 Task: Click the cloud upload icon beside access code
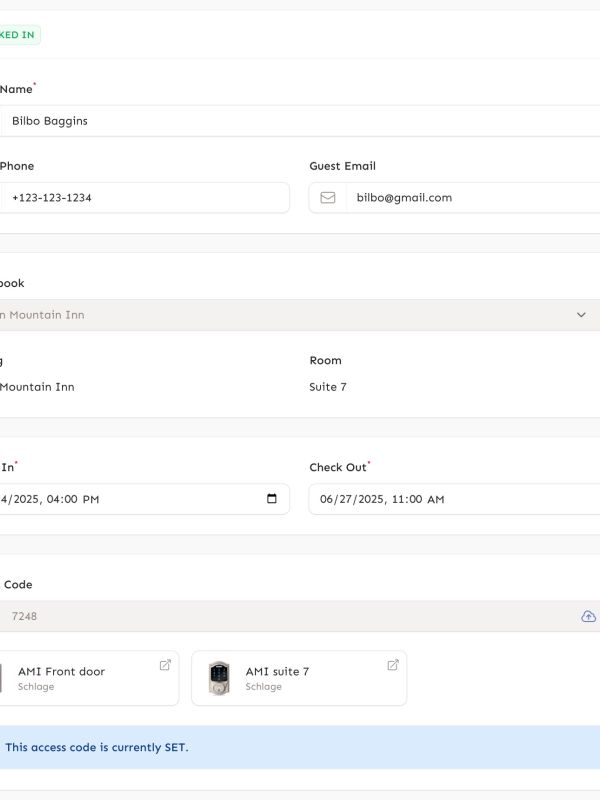click(588, 616)
